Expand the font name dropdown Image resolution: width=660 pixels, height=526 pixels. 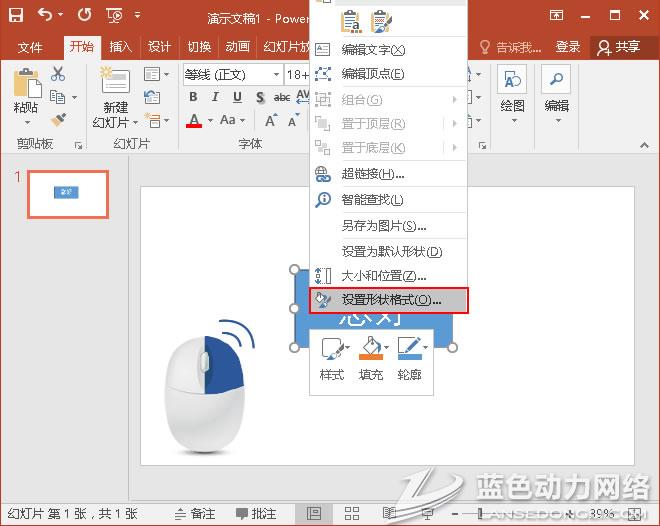tap(276, 75)
